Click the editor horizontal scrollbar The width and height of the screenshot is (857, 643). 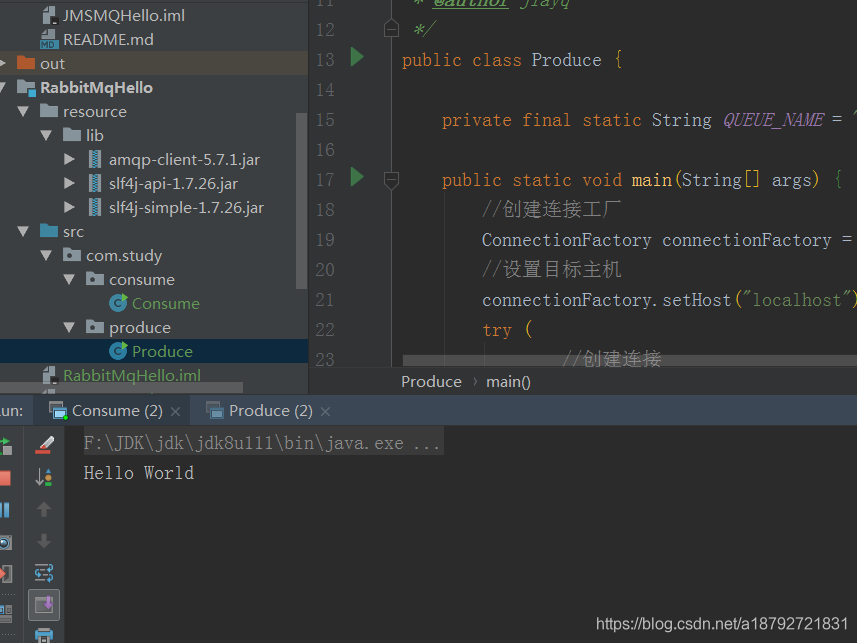[630, 360]
